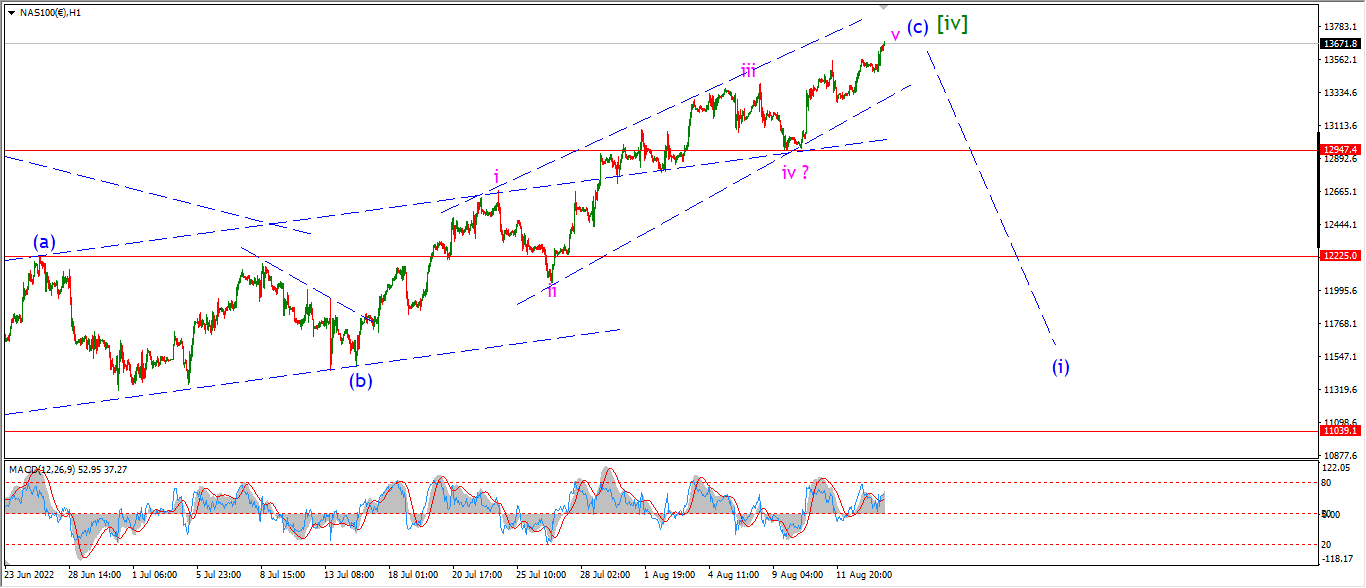
Task: Click the 9 Aug 04:00 time axis label
Action: coord(797,576)
